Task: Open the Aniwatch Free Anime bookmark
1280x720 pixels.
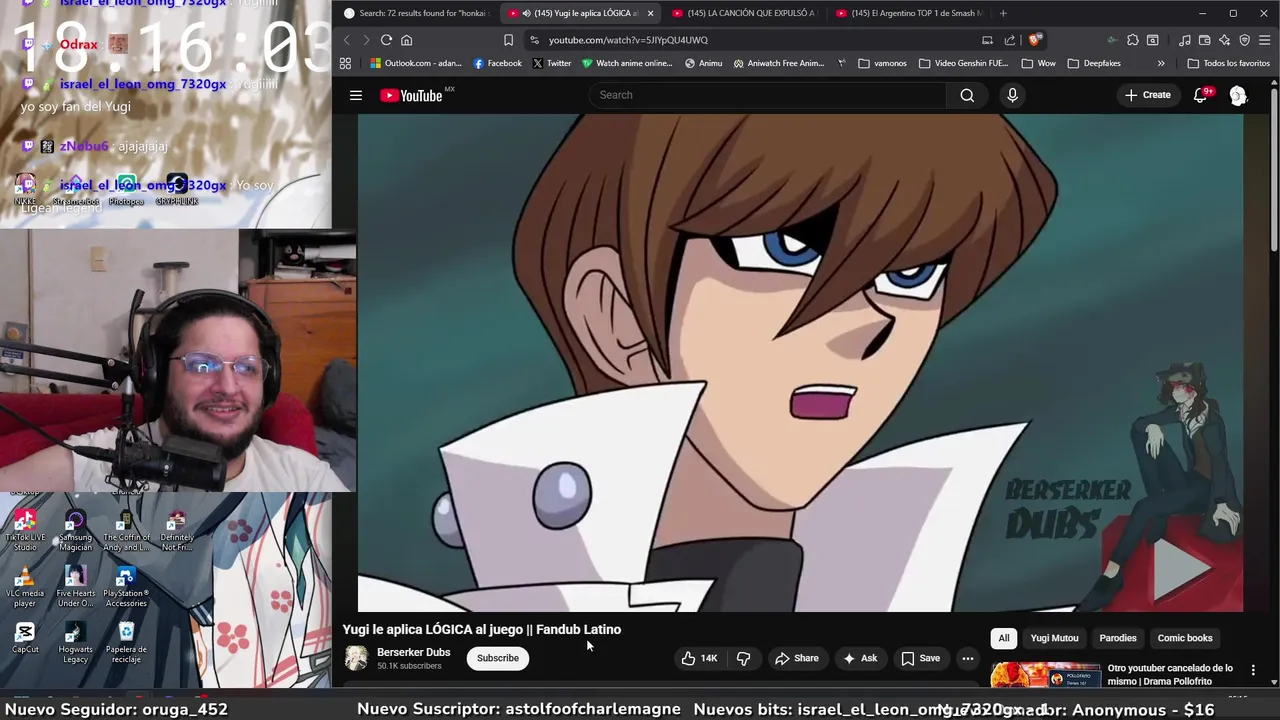Action: [x=779, y=63]
